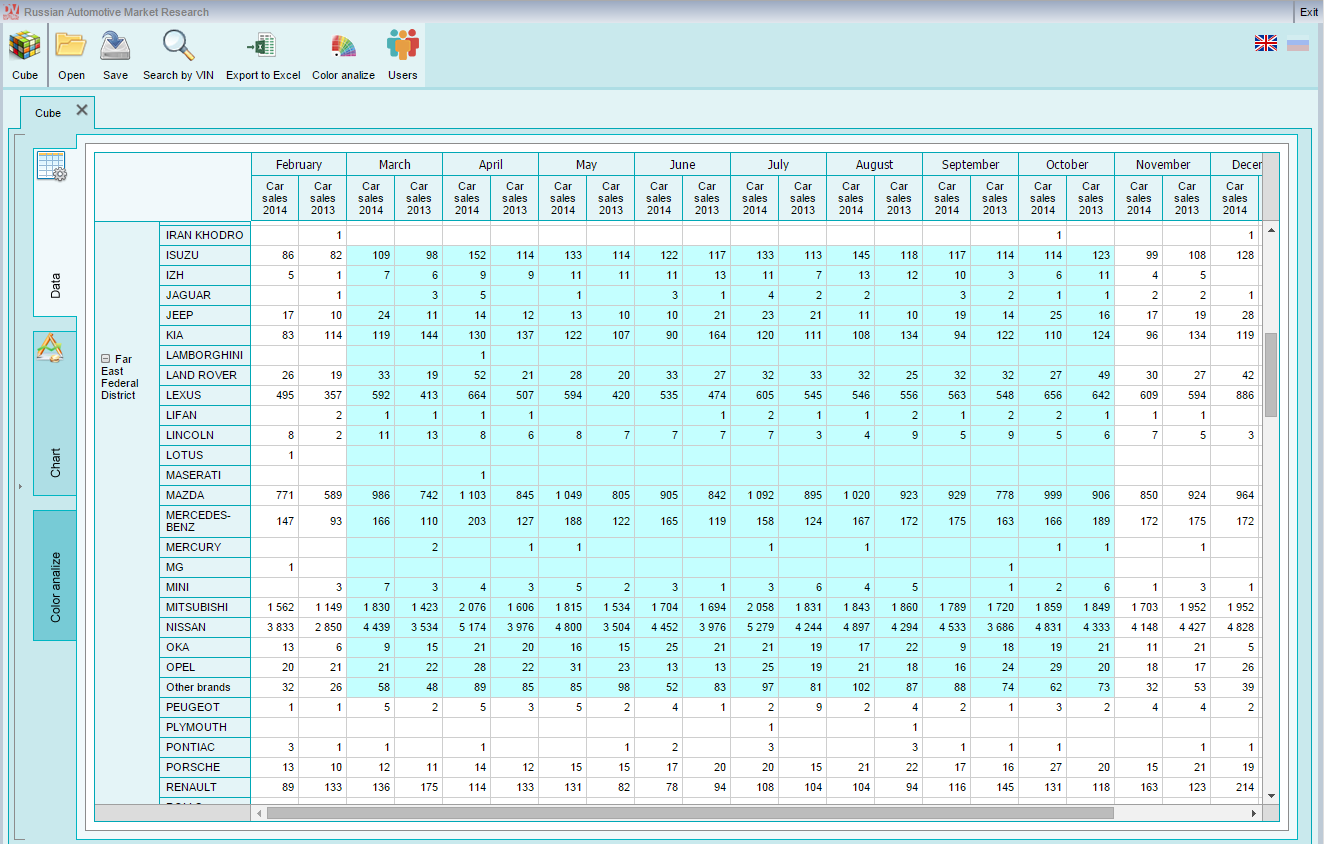Select the KIA row header
1324x844 pixels.
pyautogui.click(x=205, y=335)
